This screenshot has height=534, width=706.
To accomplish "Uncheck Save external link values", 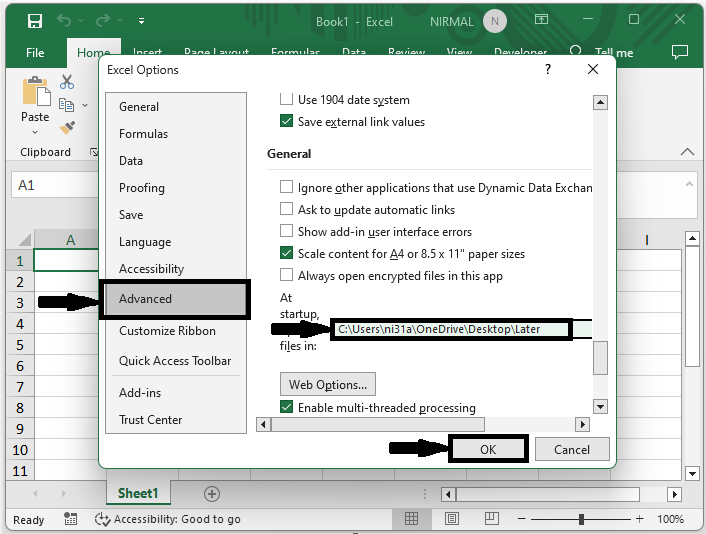I will pos(287,122).
